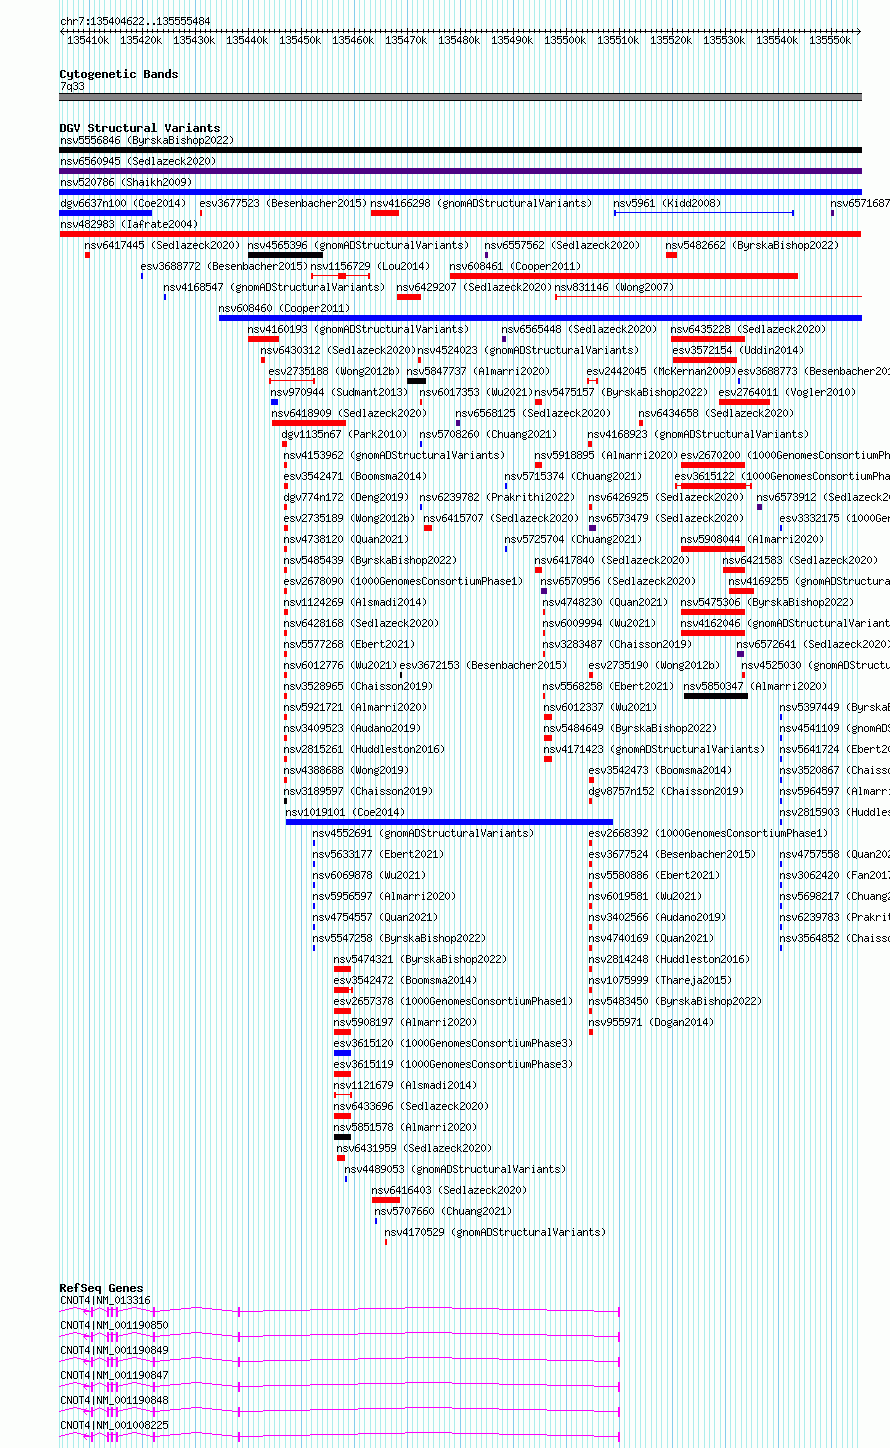
Task: Click dgv1135n67 (Park2010) variant label
Action: tap(344, 434)
